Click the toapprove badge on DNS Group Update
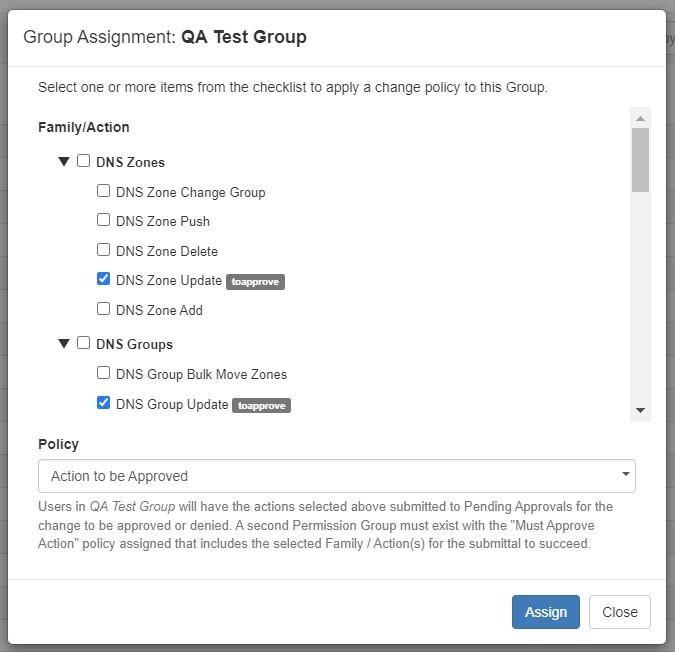Viewport: 675px width, 652px height. click(261, 406)
